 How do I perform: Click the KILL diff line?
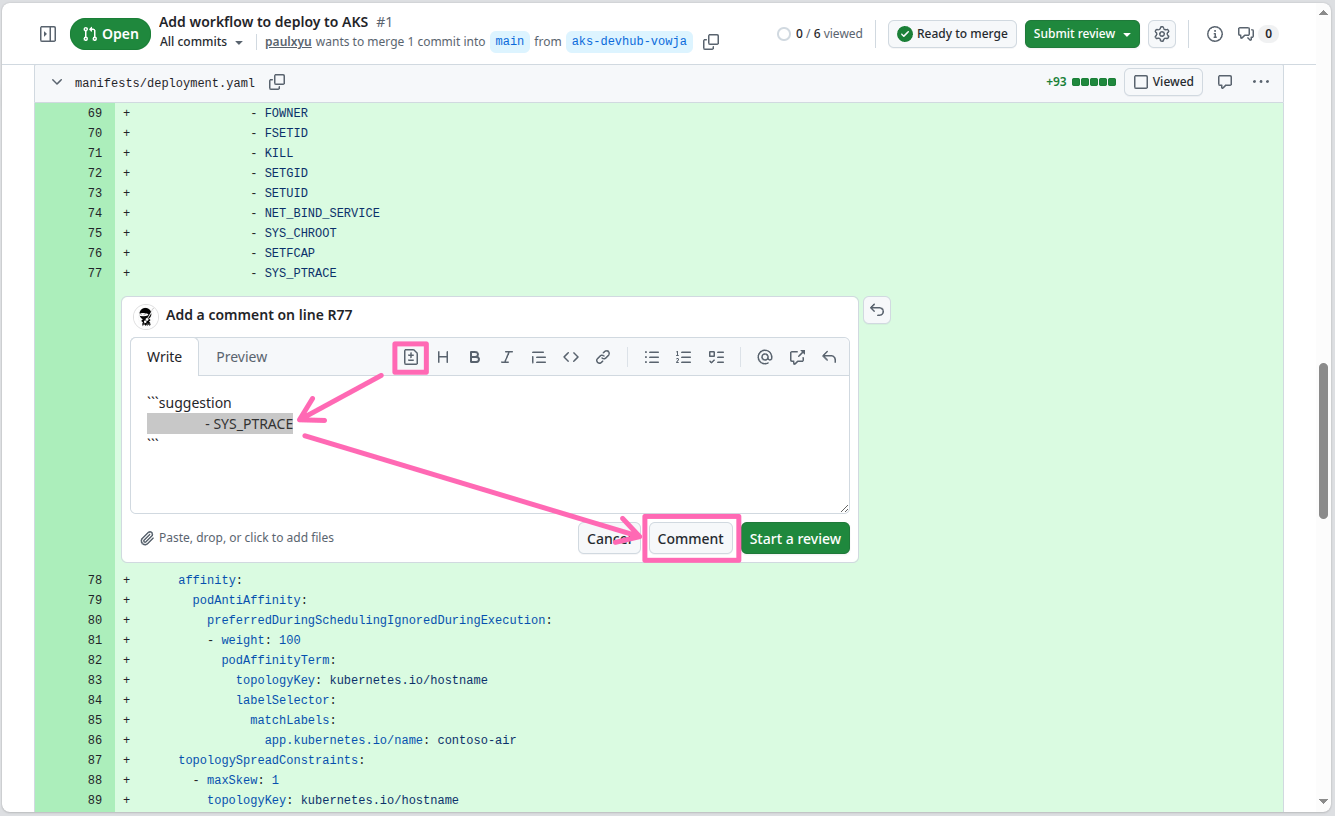pos(699,153)
